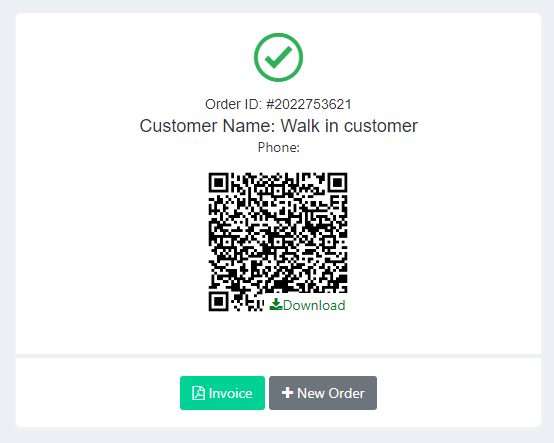Click the order QR code image
Image resolution: width=554 pixels, height=443 pixels.
point(278,242)
